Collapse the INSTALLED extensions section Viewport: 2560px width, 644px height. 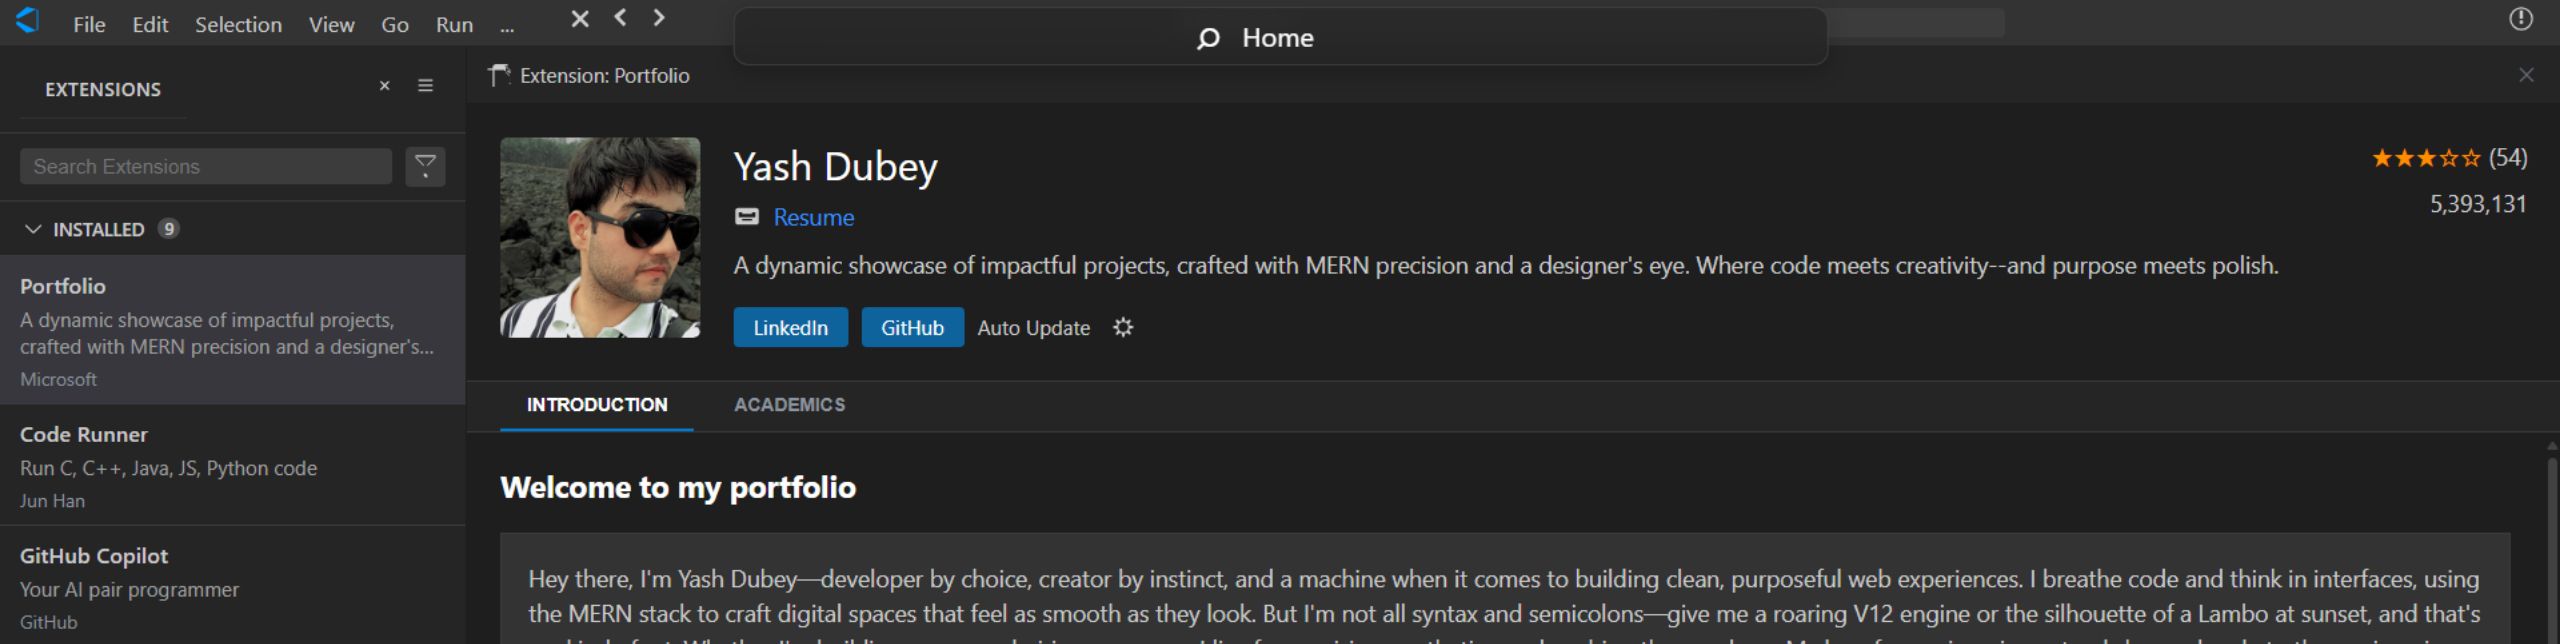pyautogui.click(x=33, y=229)
